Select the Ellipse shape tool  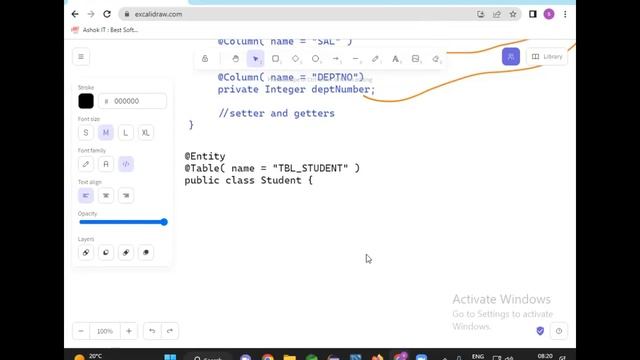tap(316, 59)
